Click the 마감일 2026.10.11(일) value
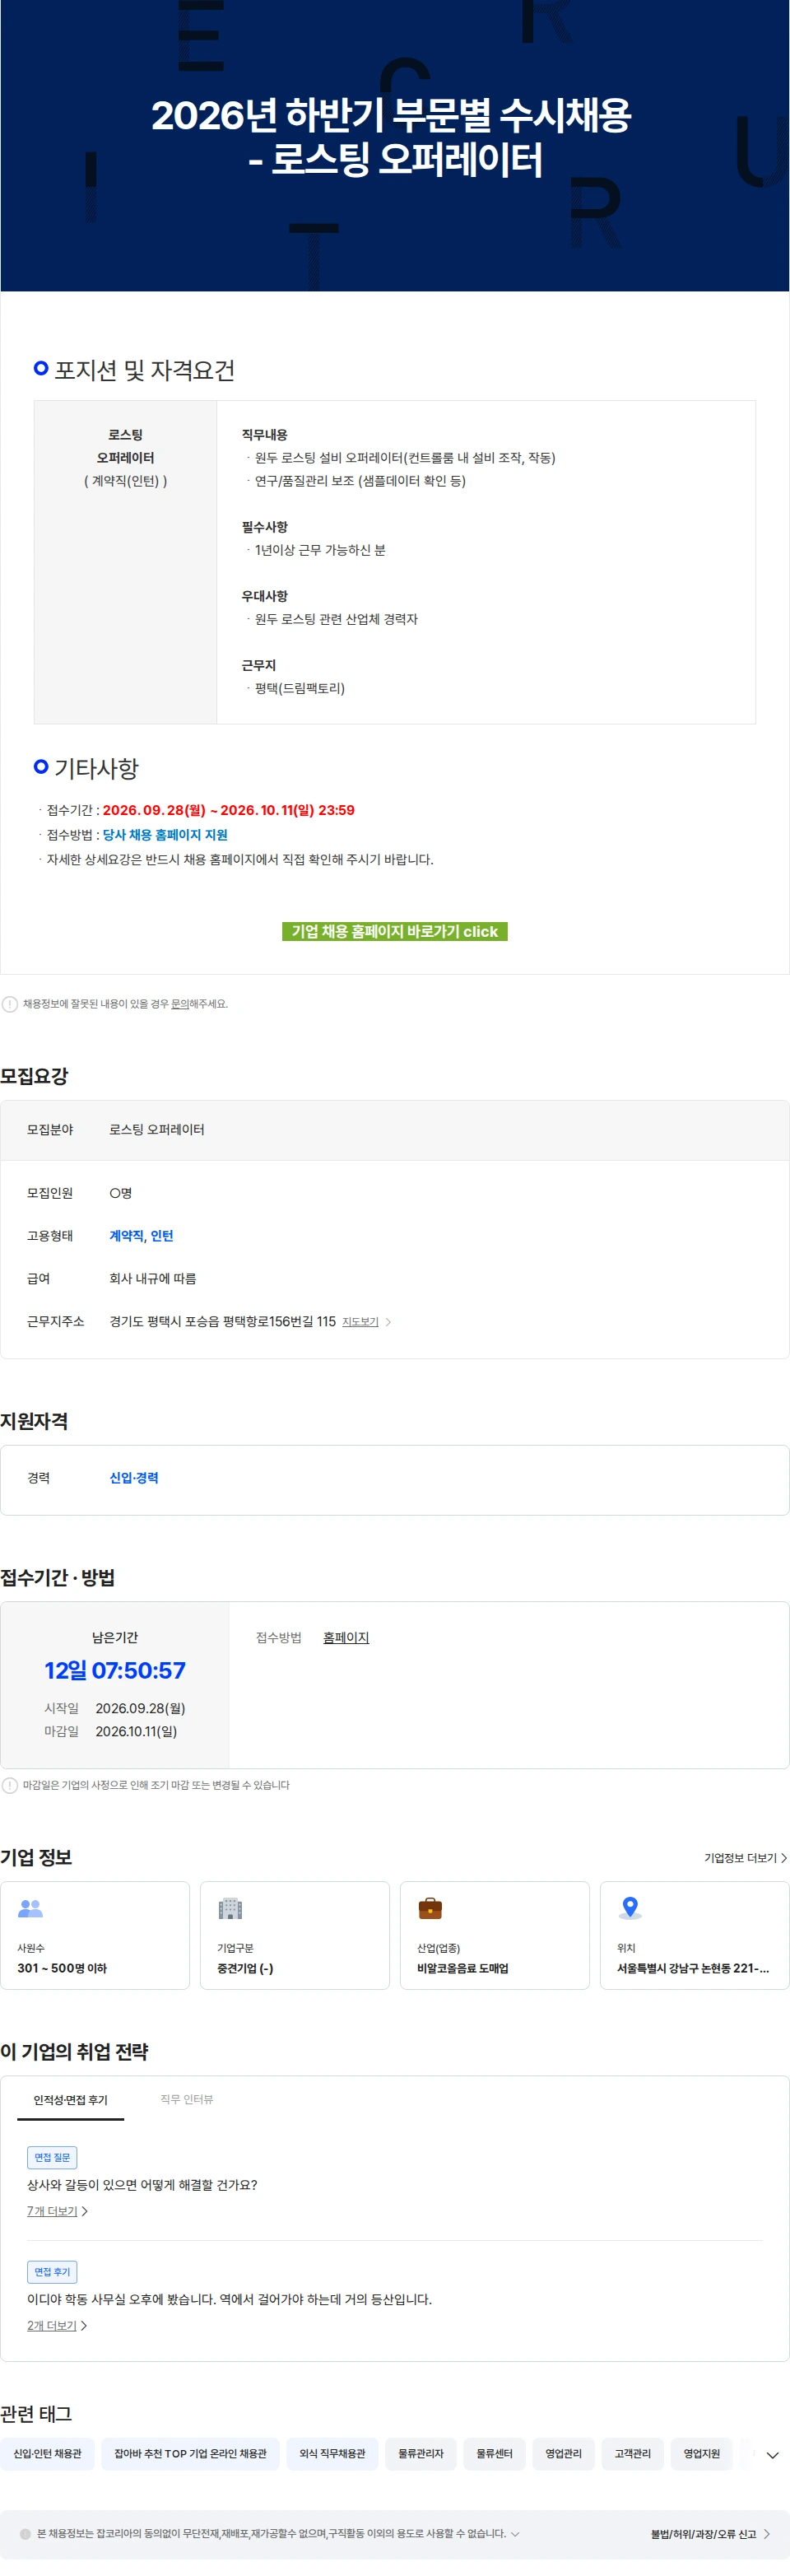Viewport: 790px width, 2576px height. 136,1731
